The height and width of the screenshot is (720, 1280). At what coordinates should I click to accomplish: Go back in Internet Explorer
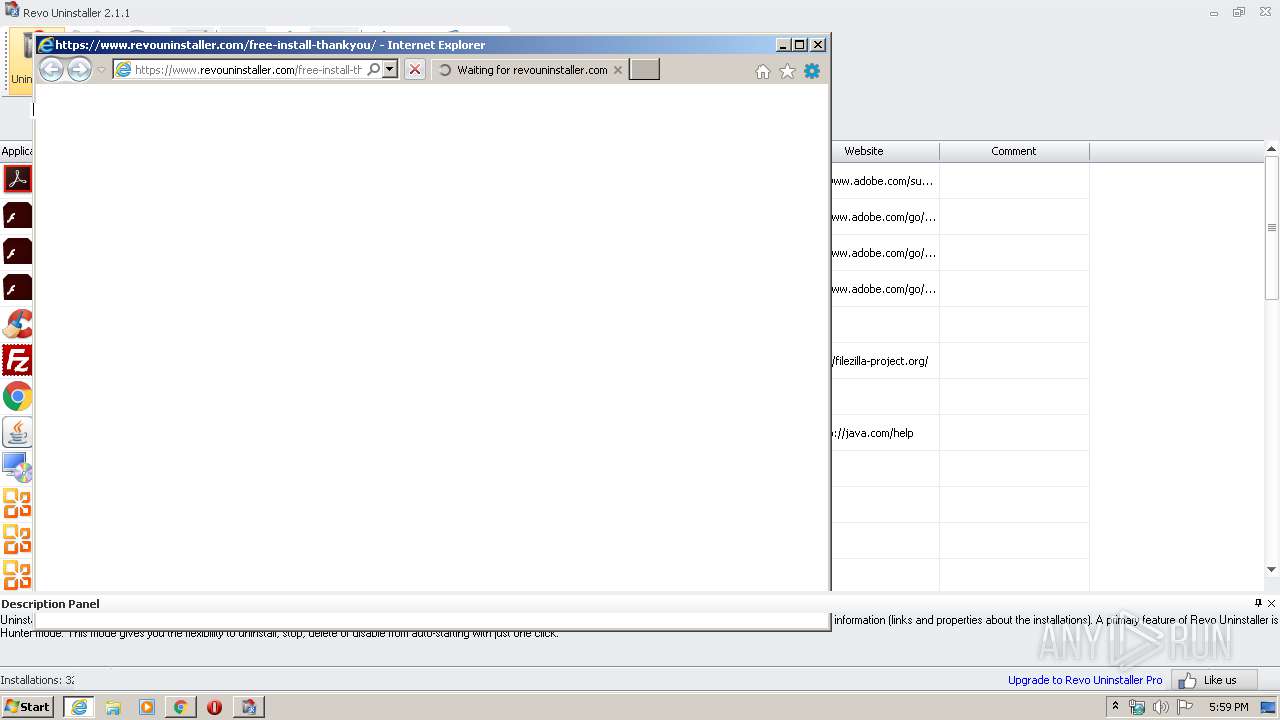[x=51, y=69]
